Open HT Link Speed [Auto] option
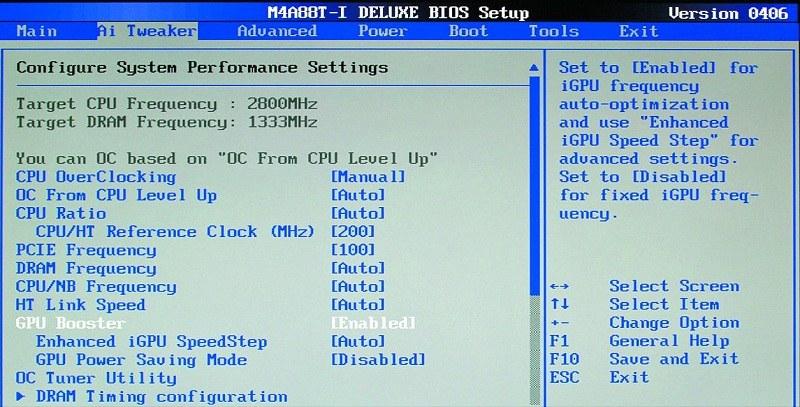 coord(358,305)
